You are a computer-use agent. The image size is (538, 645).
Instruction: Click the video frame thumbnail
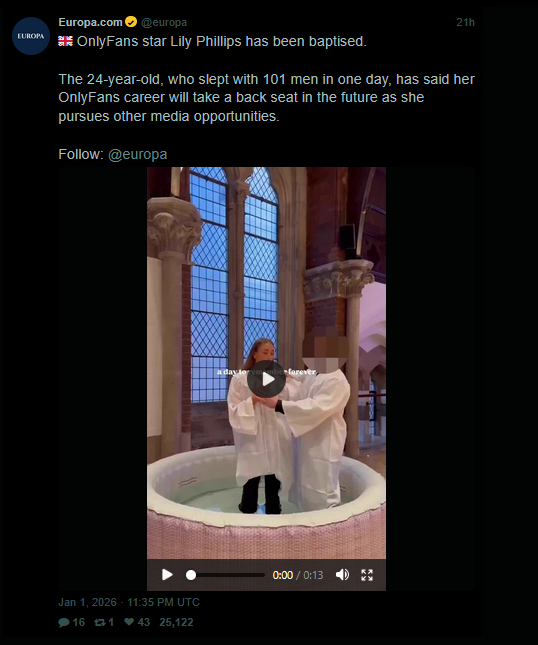coord(267,363)
